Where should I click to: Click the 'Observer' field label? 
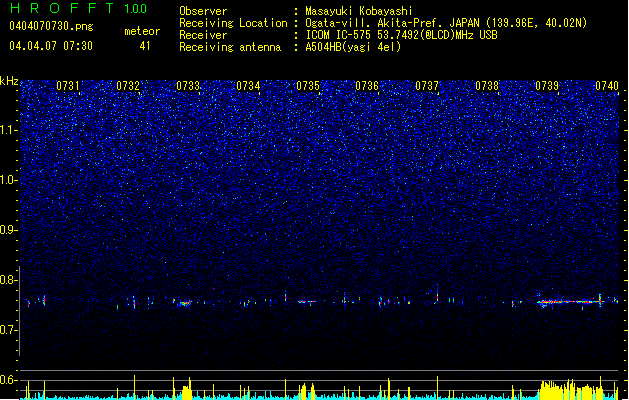point(203,11)
